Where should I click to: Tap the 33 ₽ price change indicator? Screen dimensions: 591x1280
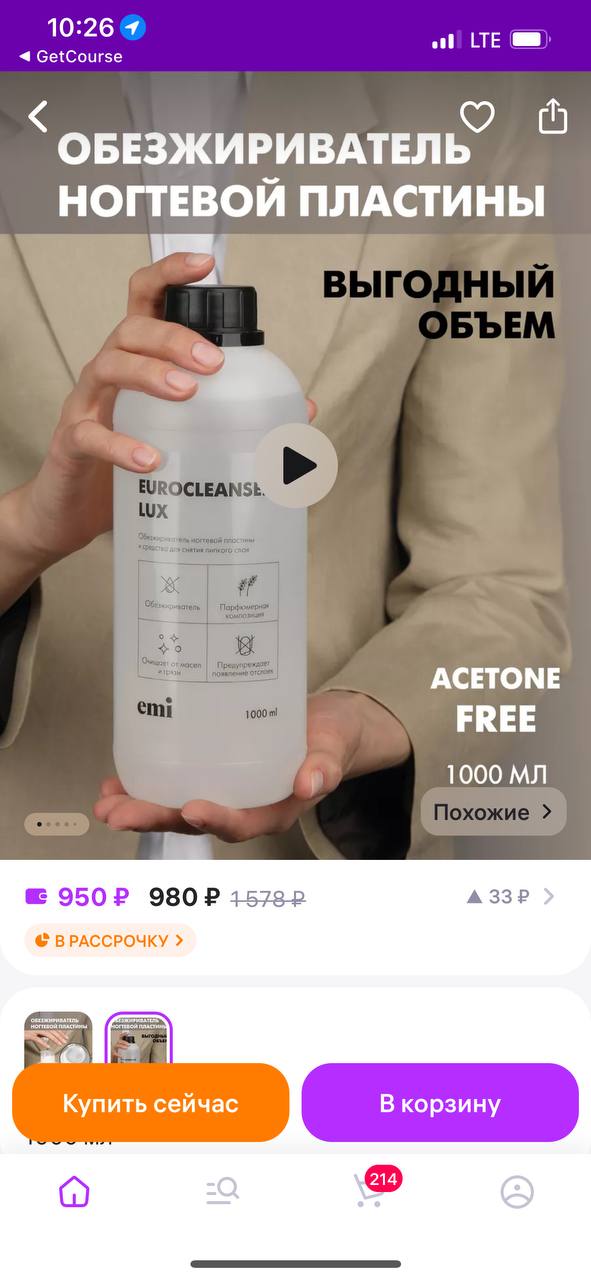click(498, 897)
